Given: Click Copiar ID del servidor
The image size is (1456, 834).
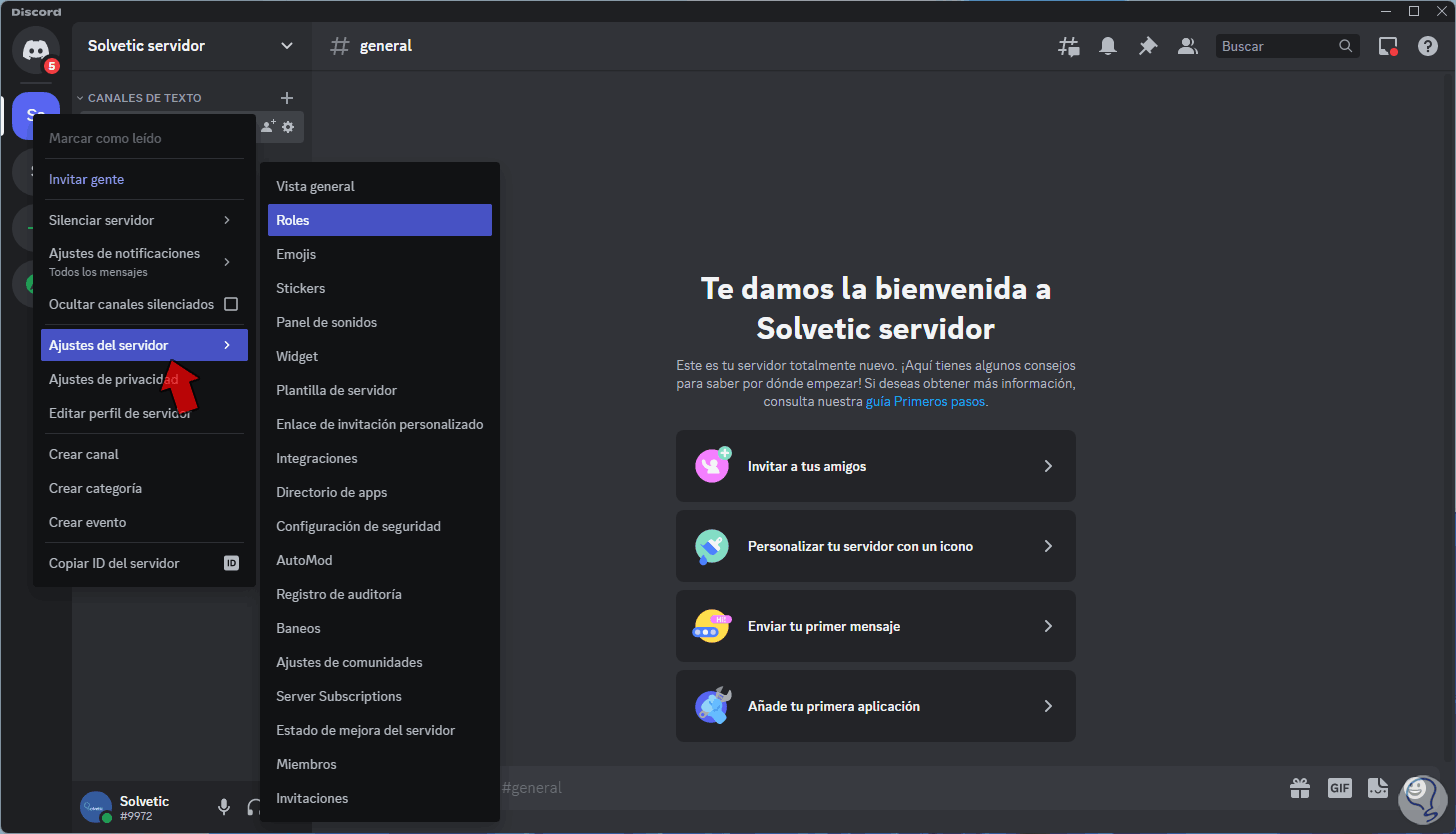Looking at the screenshot, I should click(144, 563).
